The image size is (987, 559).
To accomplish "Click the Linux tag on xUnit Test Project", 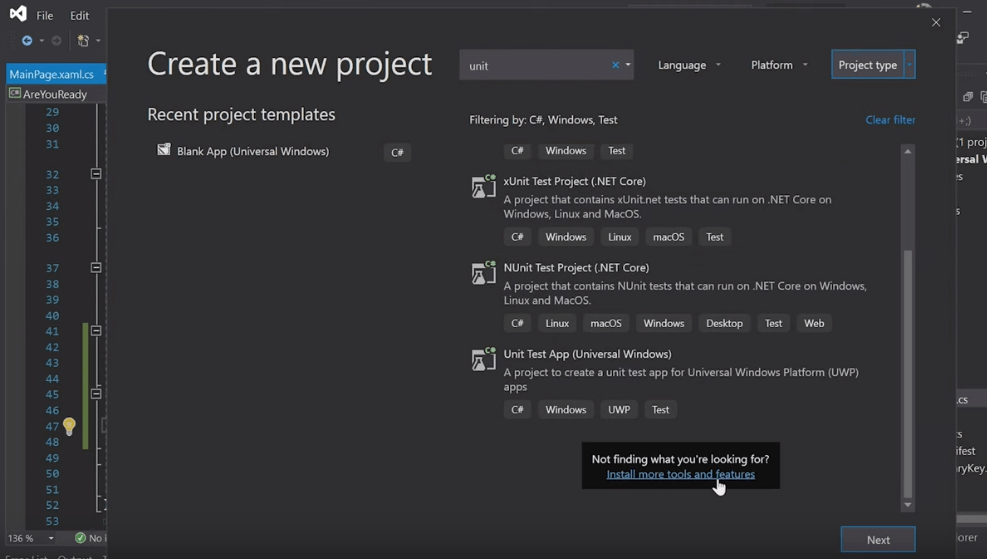I will click(x=619, y=237).
